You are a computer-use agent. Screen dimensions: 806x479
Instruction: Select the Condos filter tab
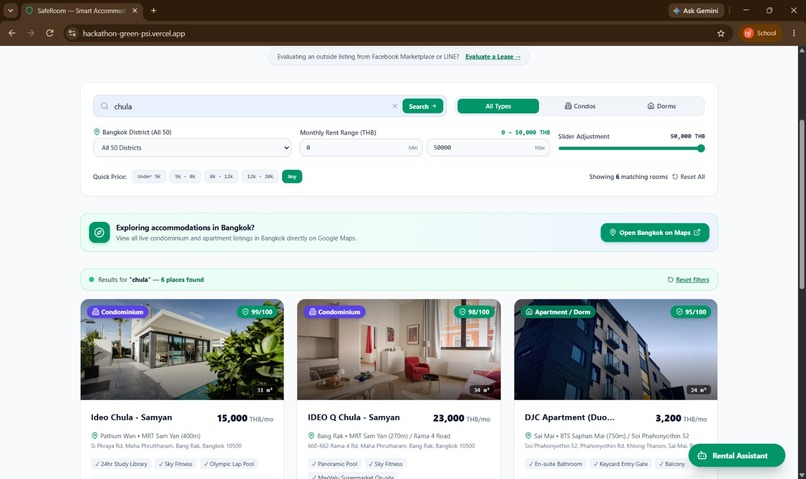(580, 106)
